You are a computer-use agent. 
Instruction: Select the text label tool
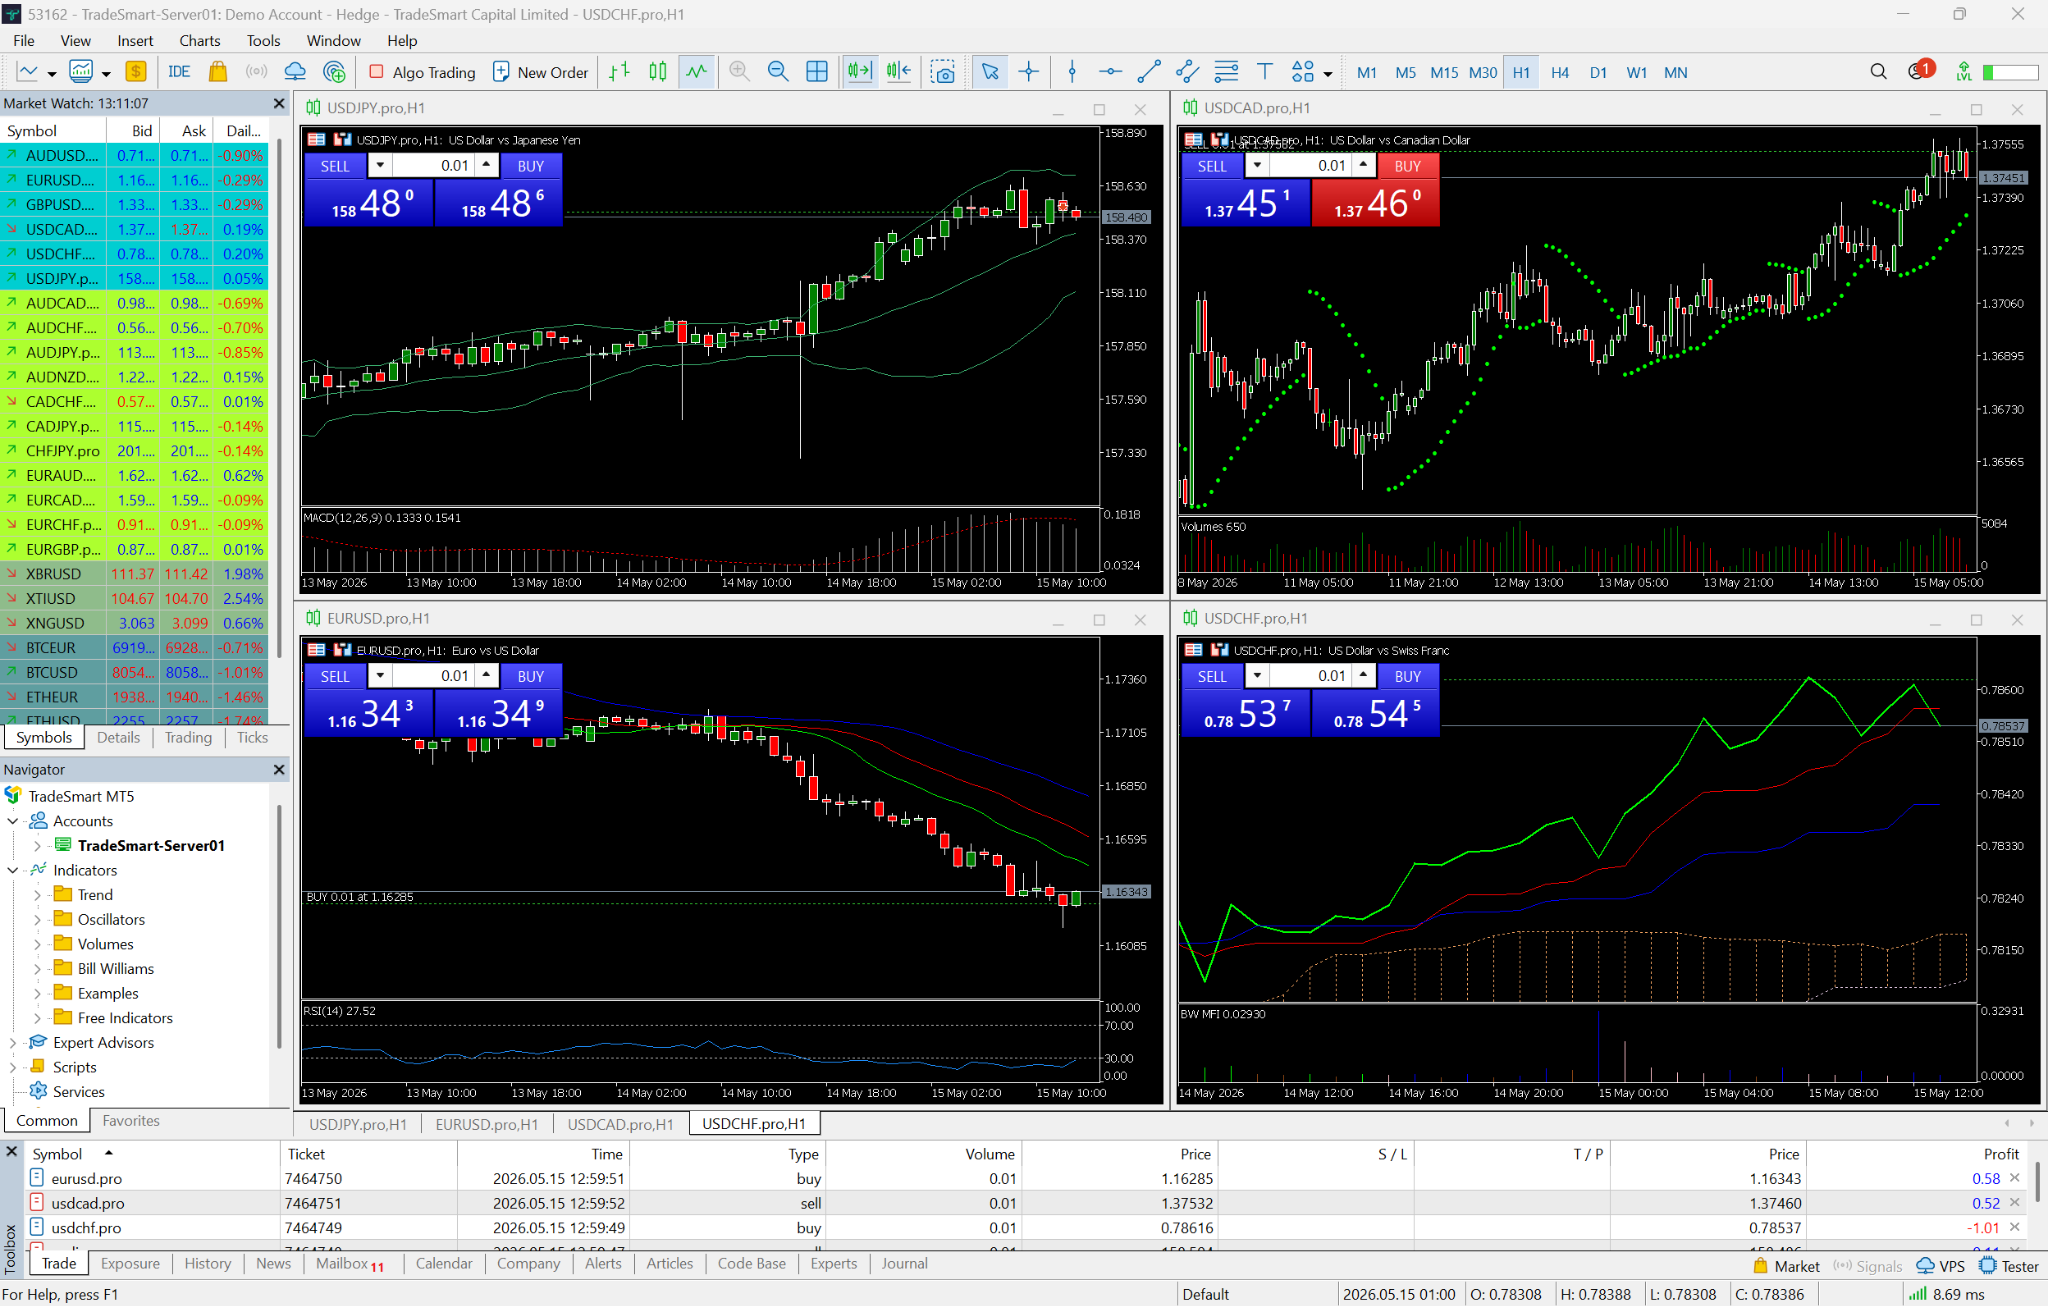pos(1265,72)
